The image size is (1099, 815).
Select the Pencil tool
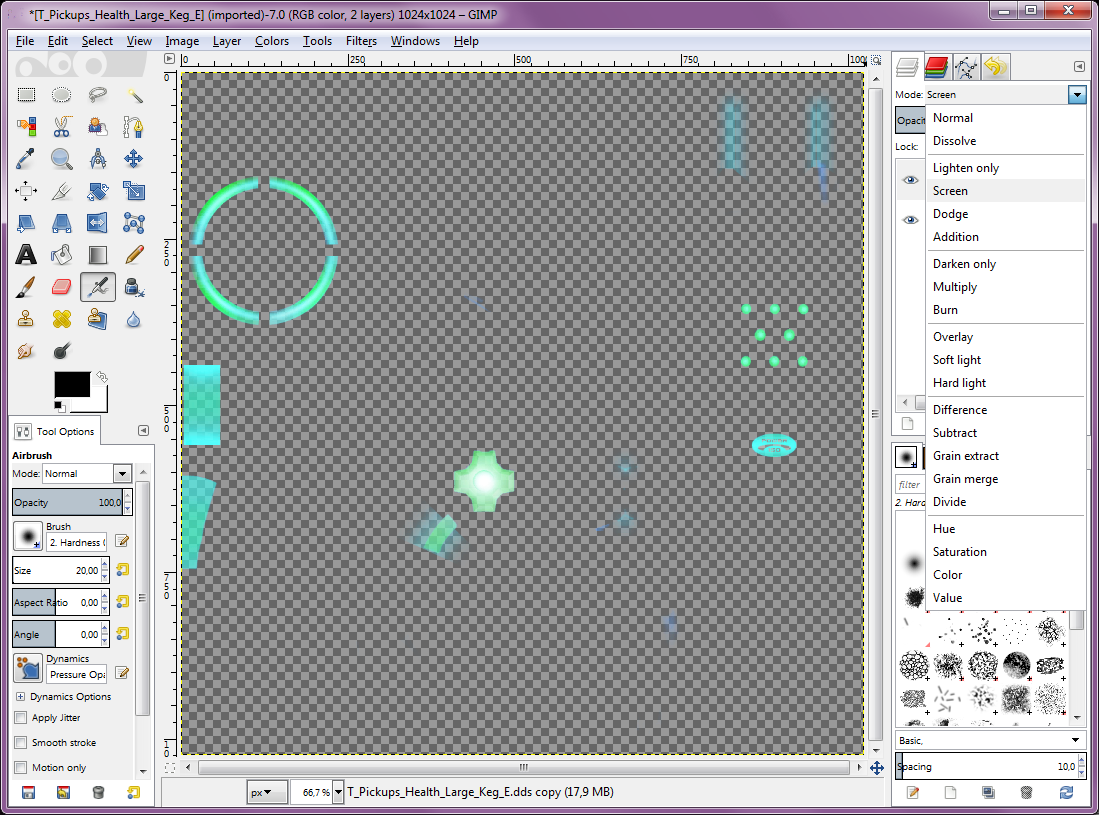(133, 254)
